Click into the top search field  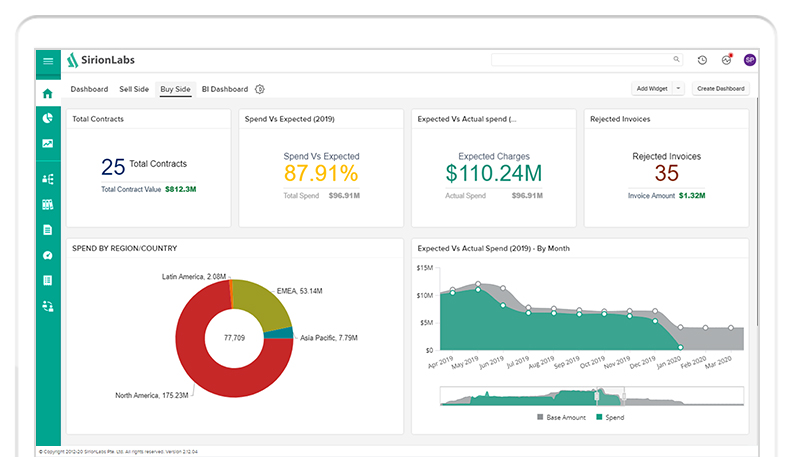point(580,60)
